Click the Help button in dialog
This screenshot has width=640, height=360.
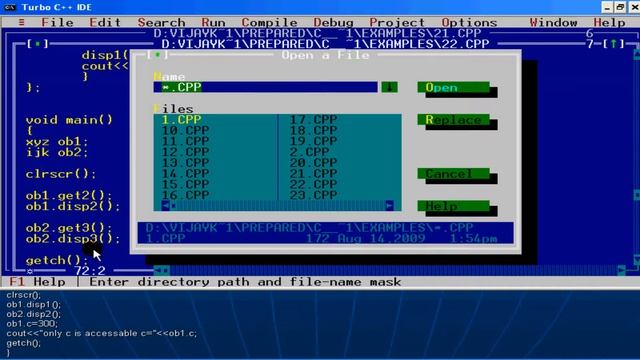pos(453,206)
